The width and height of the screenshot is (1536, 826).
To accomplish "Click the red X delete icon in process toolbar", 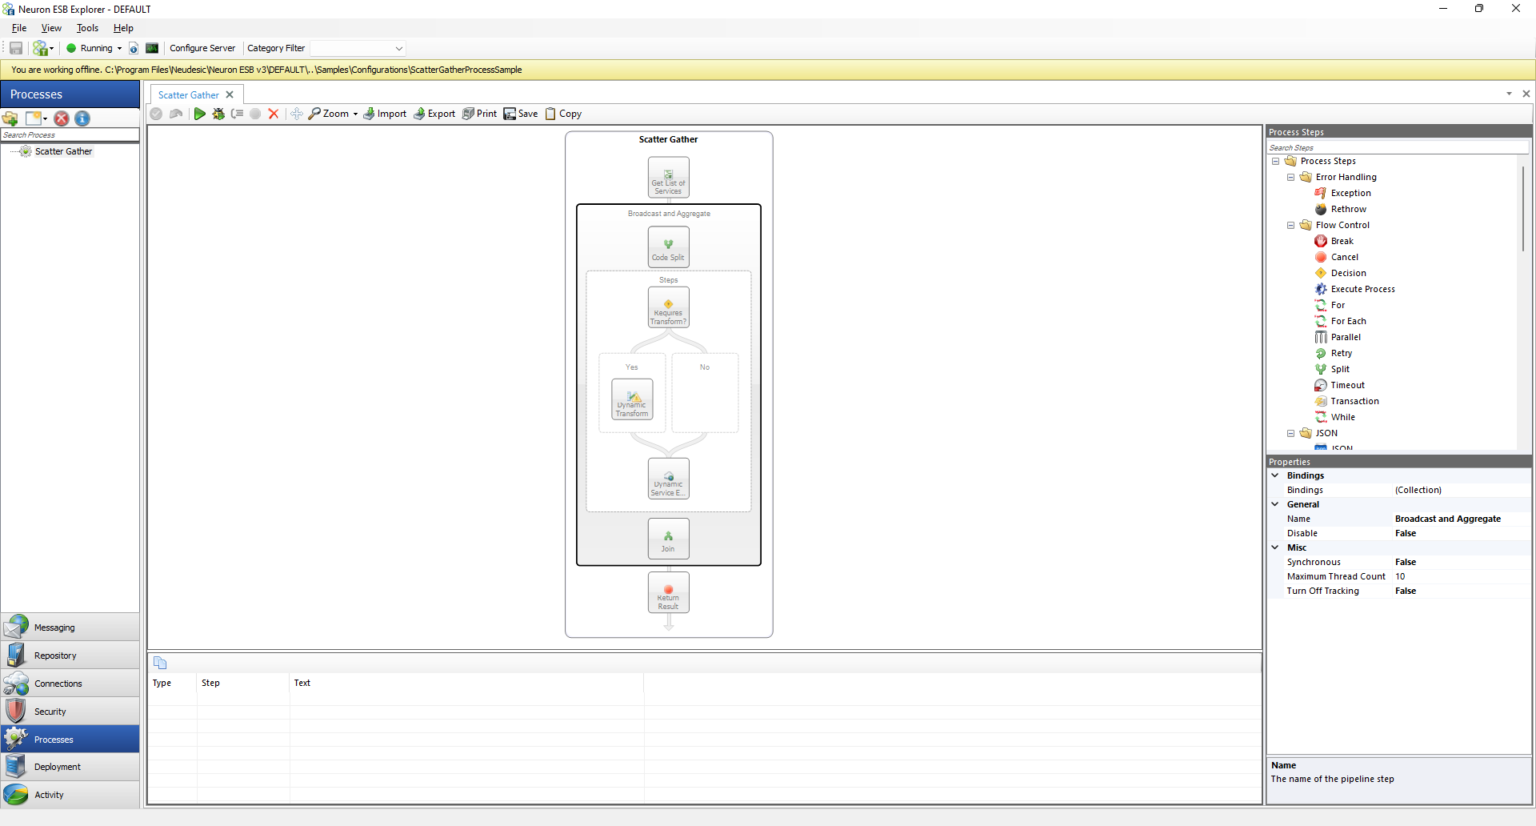I will pos(273,114).
